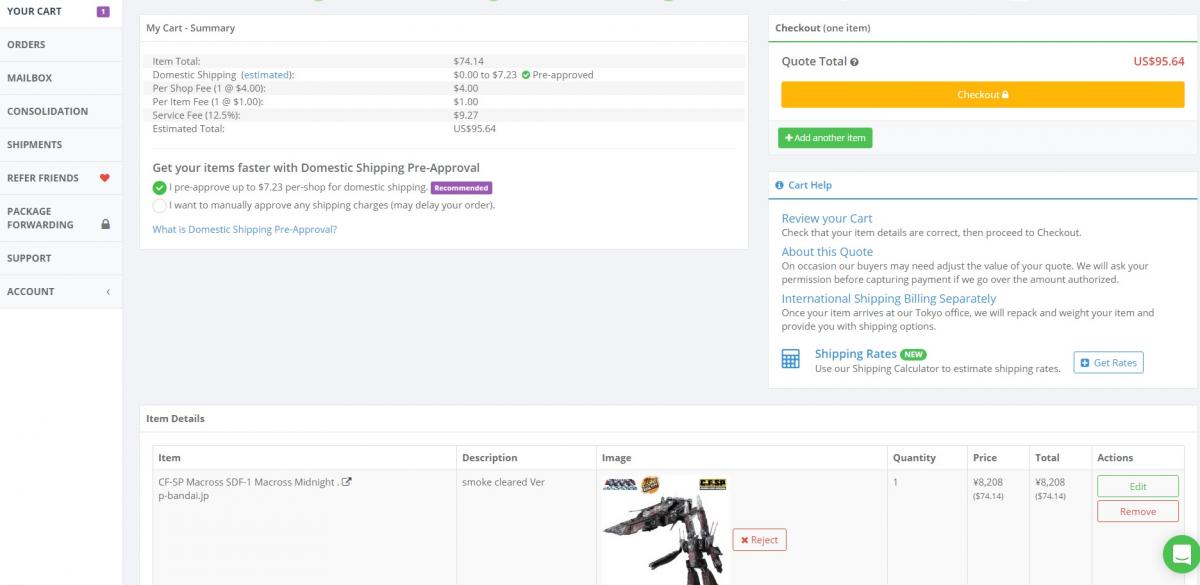Click the Add another item button
The width and height of the screenshot is (1200, 585).
[x=825, y=138]
